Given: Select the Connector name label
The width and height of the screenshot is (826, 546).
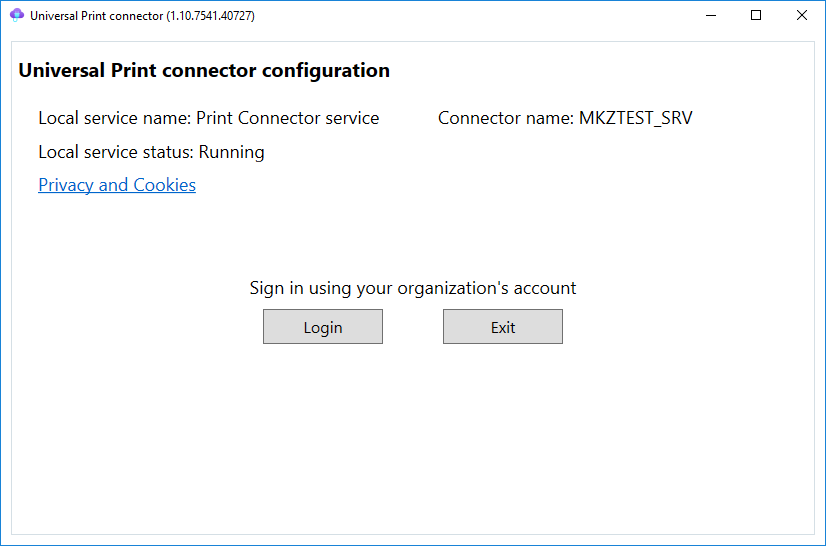Looking at the screenshot, I should (506, 118).
